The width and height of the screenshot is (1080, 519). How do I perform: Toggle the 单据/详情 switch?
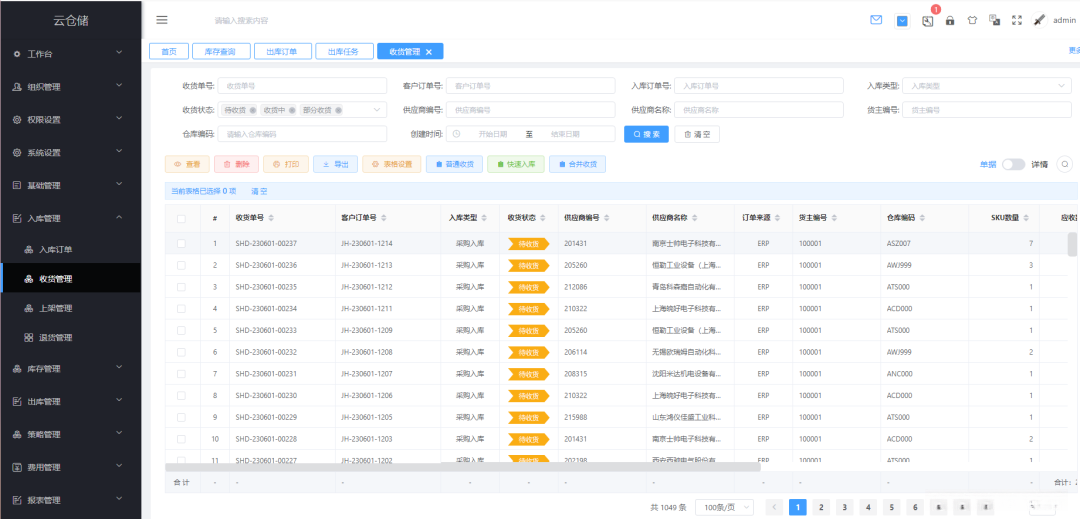pos(1013,164)
